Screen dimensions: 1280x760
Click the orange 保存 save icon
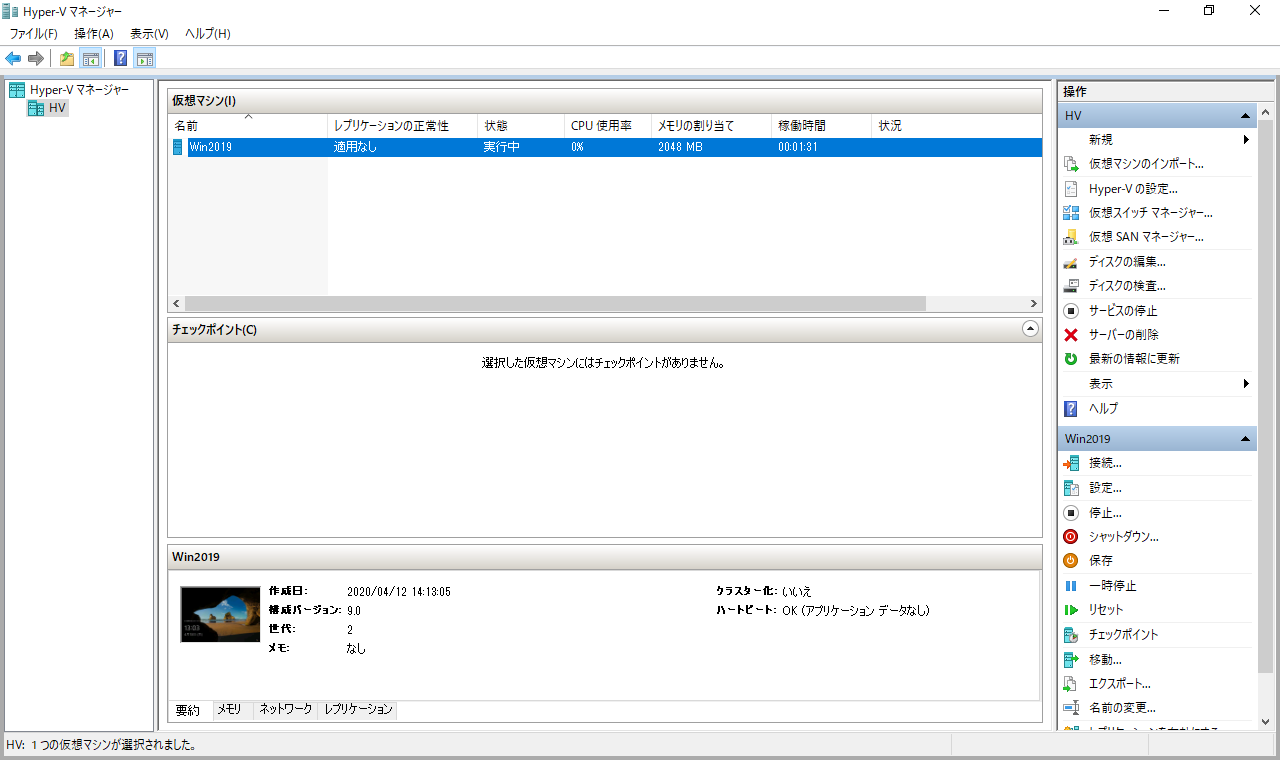pos(1071,561)
